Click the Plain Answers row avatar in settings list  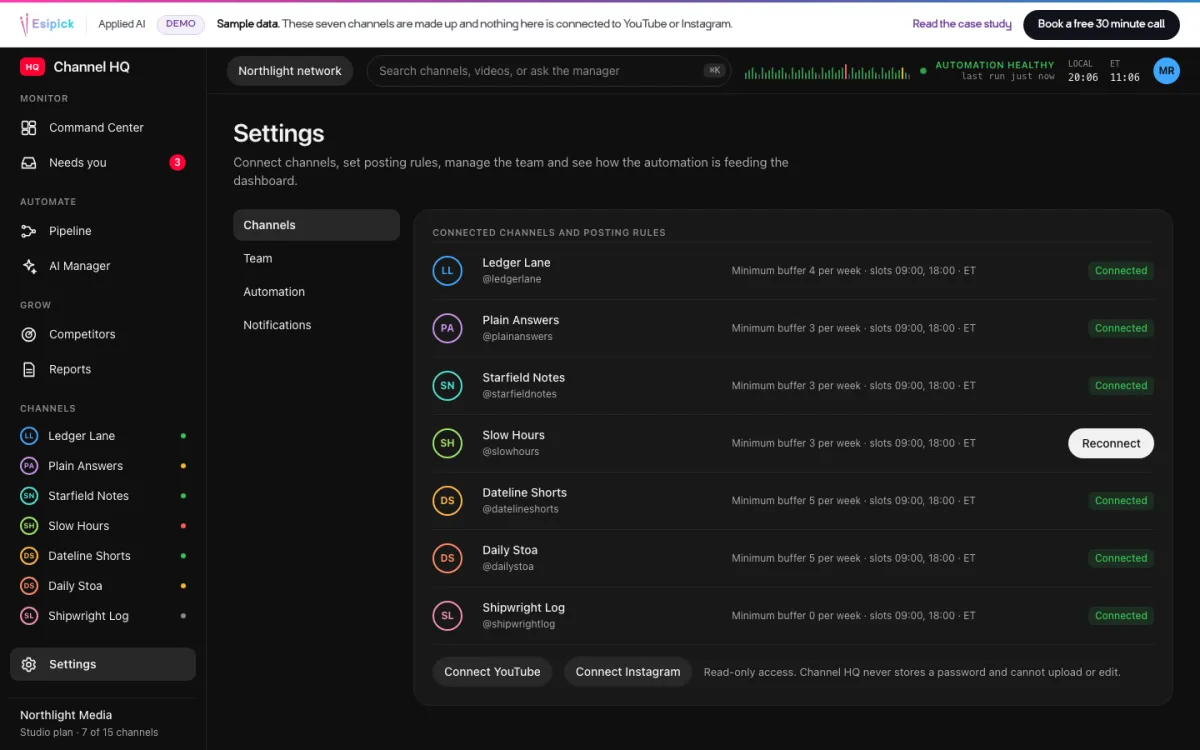(x=447, y=328)
